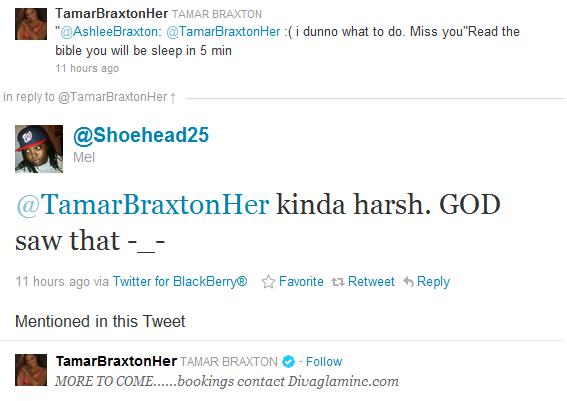567x401 pixels.
Task: Open the bottom TamarBraxtonHer avatar in mentions
Action: [31, 370]
